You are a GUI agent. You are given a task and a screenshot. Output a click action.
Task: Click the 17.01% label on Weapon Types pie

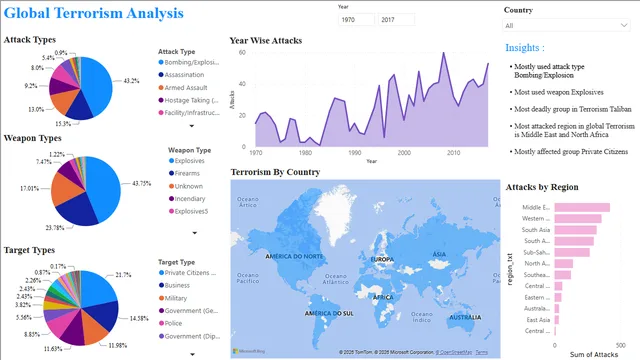pos(29,189)
